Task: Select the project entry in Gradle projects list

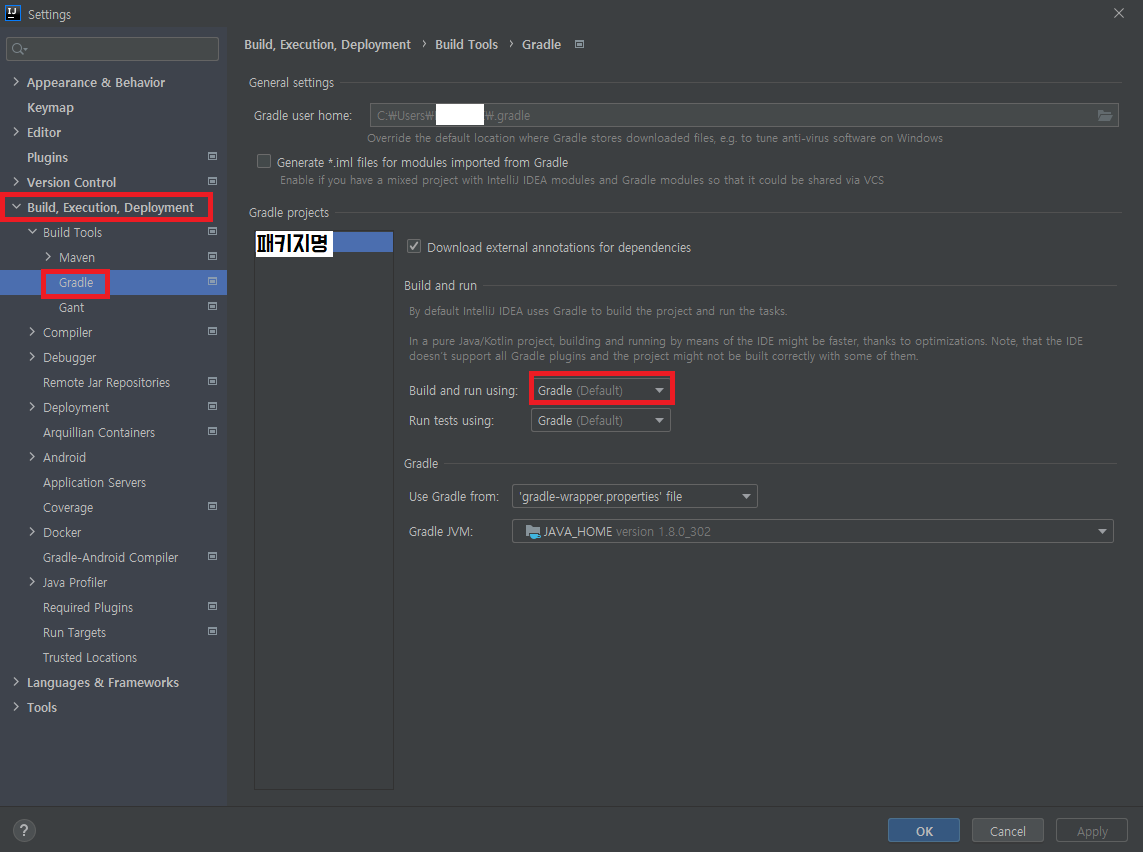Action: tap(324, 243)
